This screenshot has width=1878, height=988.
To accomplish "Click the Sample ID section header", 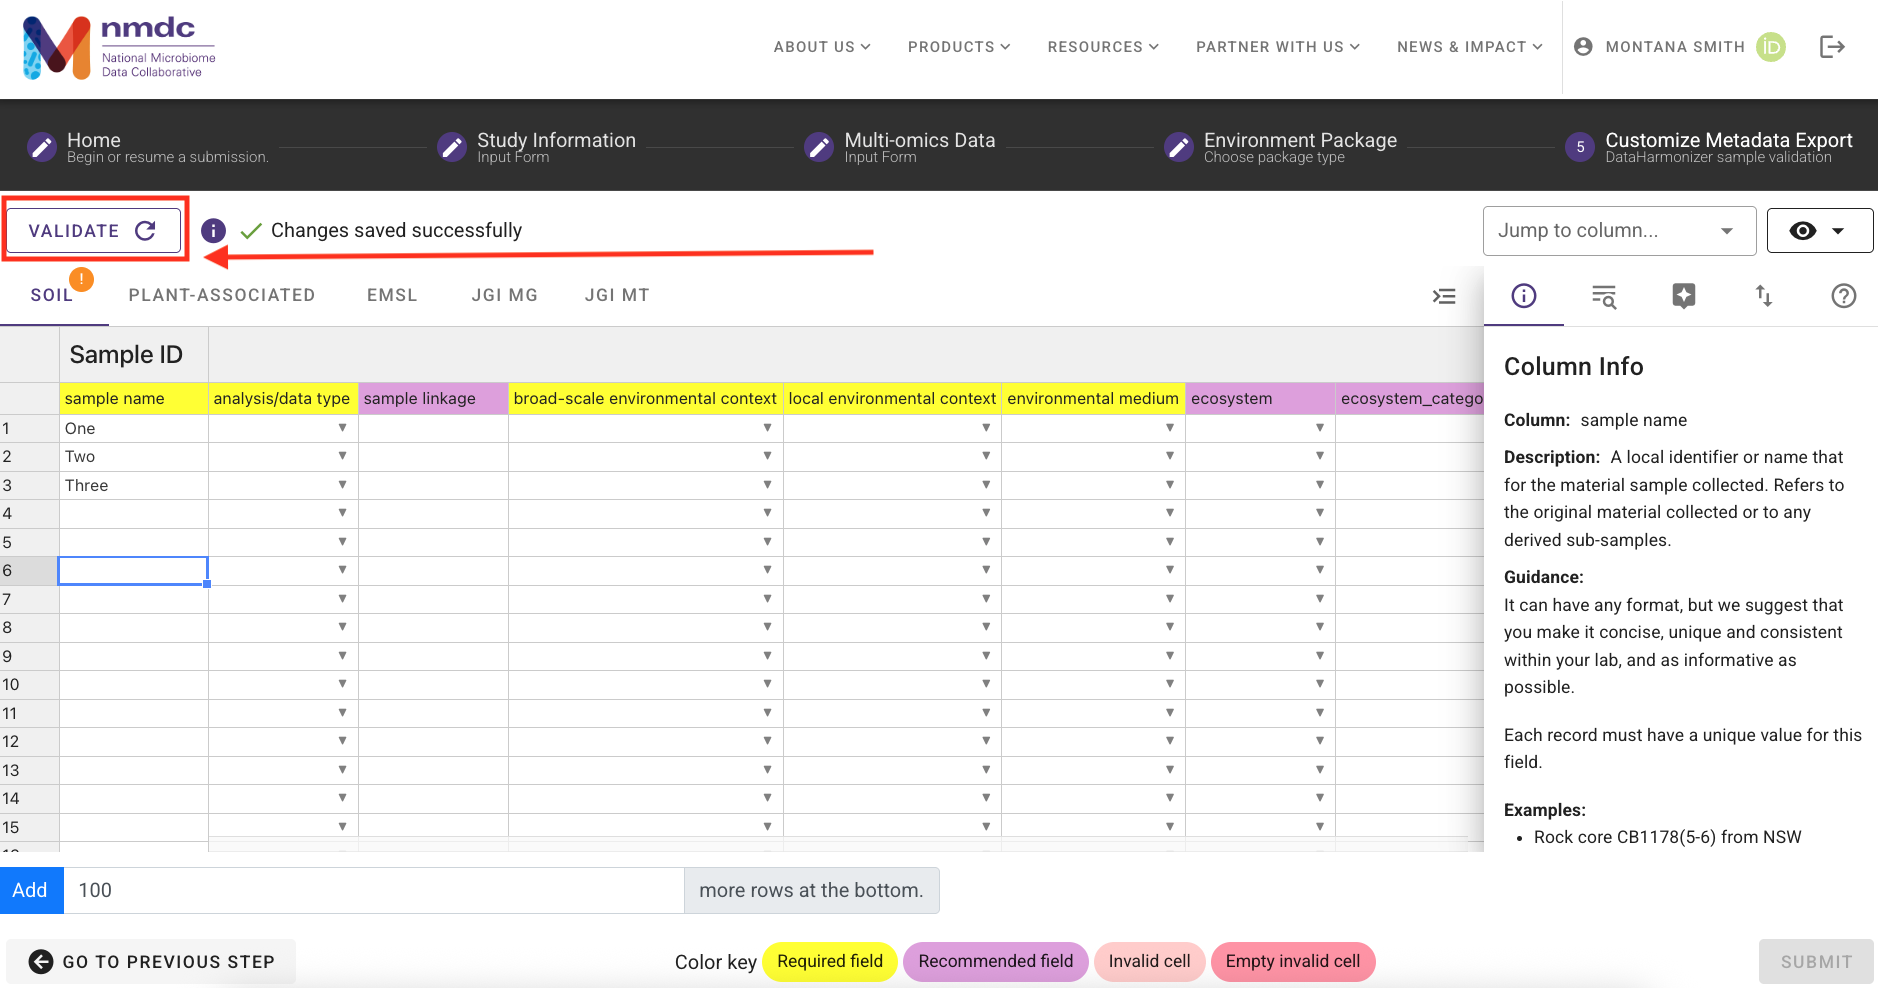I will click(x=133, y=355).
